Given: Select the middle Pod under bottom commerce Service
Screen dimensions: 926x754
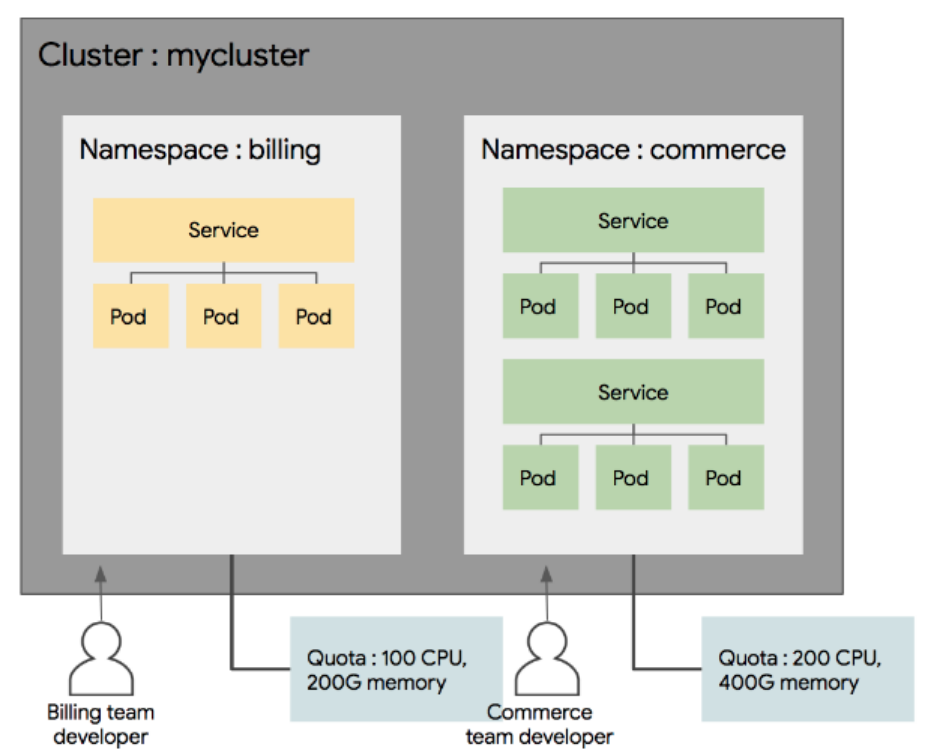Looking at the screenshot, I should [x=633, y=477].
